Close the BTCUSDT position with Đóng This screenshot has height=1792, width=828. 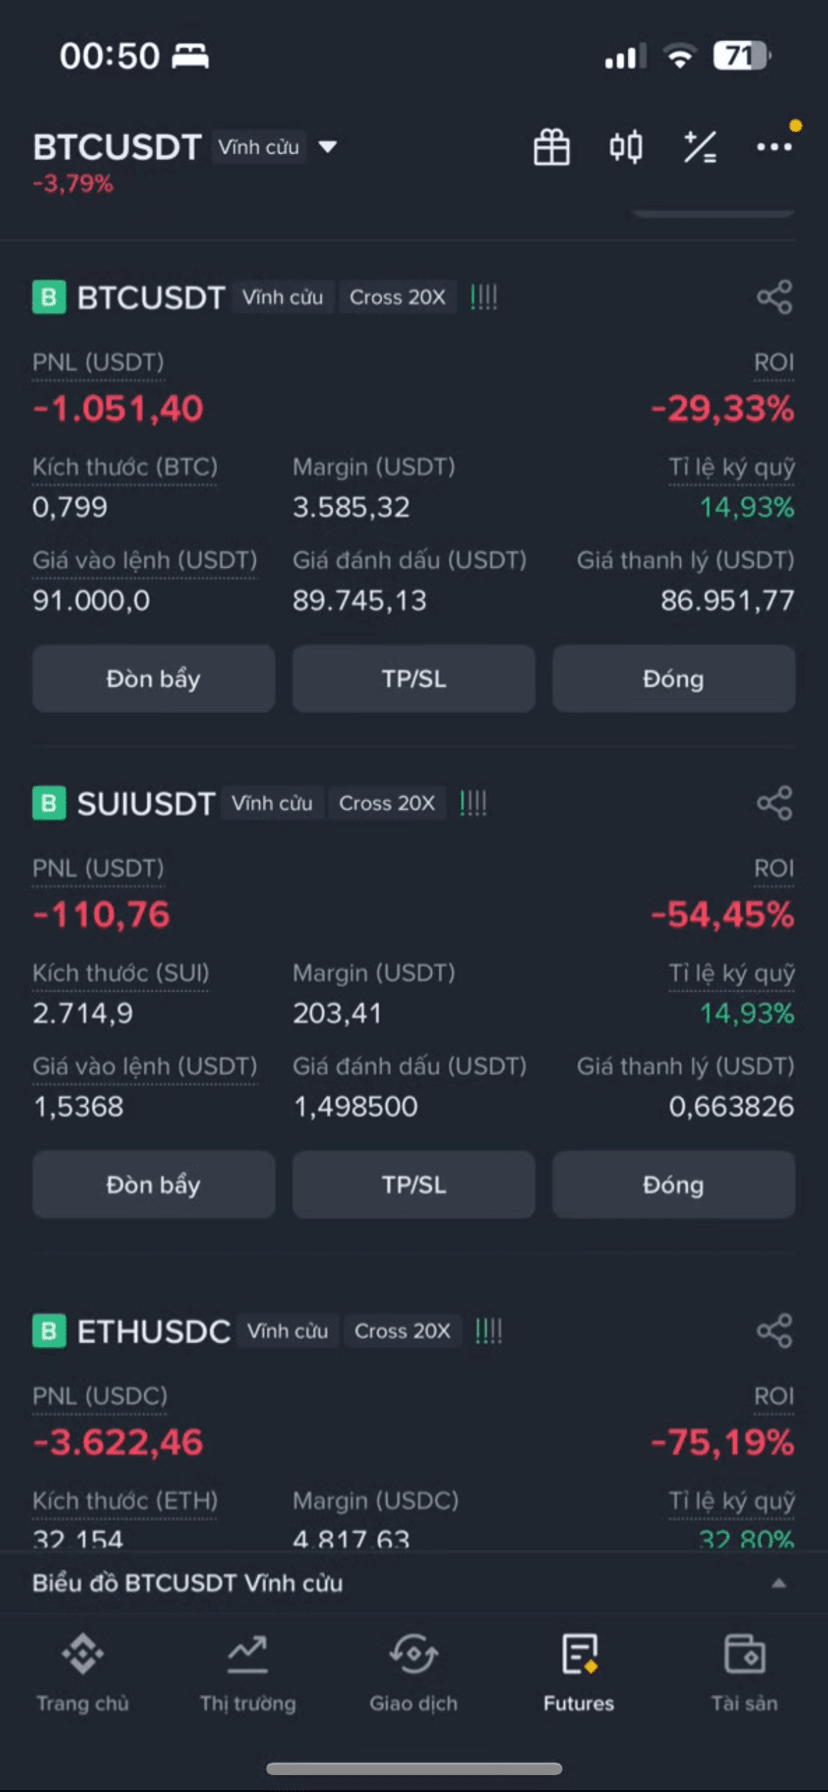tap(674, 679)
